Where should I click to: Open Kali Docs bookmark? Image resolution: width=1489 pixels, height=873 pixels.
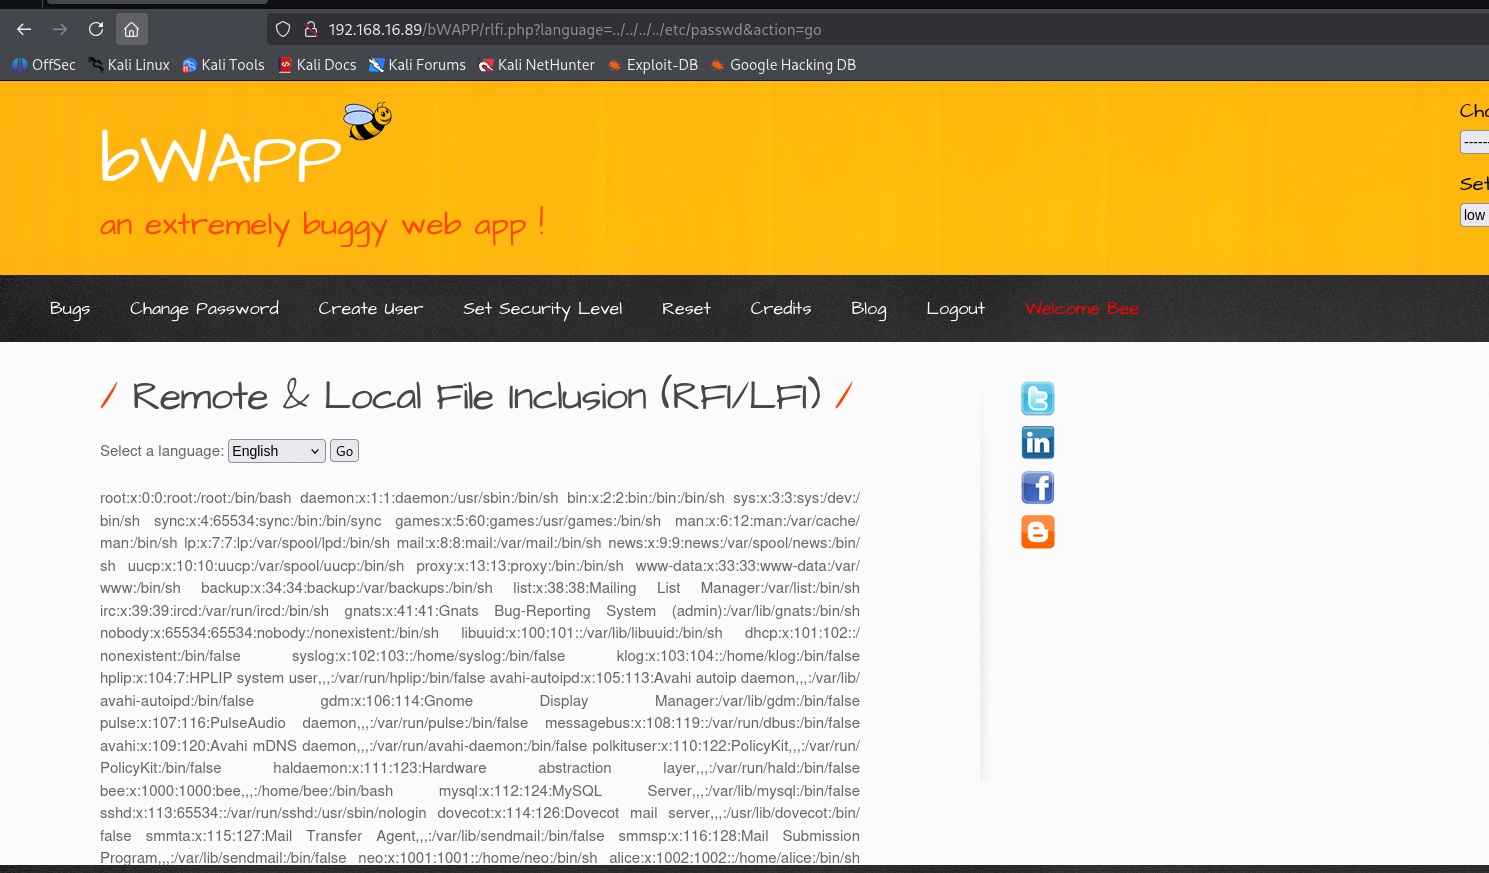pyautogui.click(x=317, y=65)
